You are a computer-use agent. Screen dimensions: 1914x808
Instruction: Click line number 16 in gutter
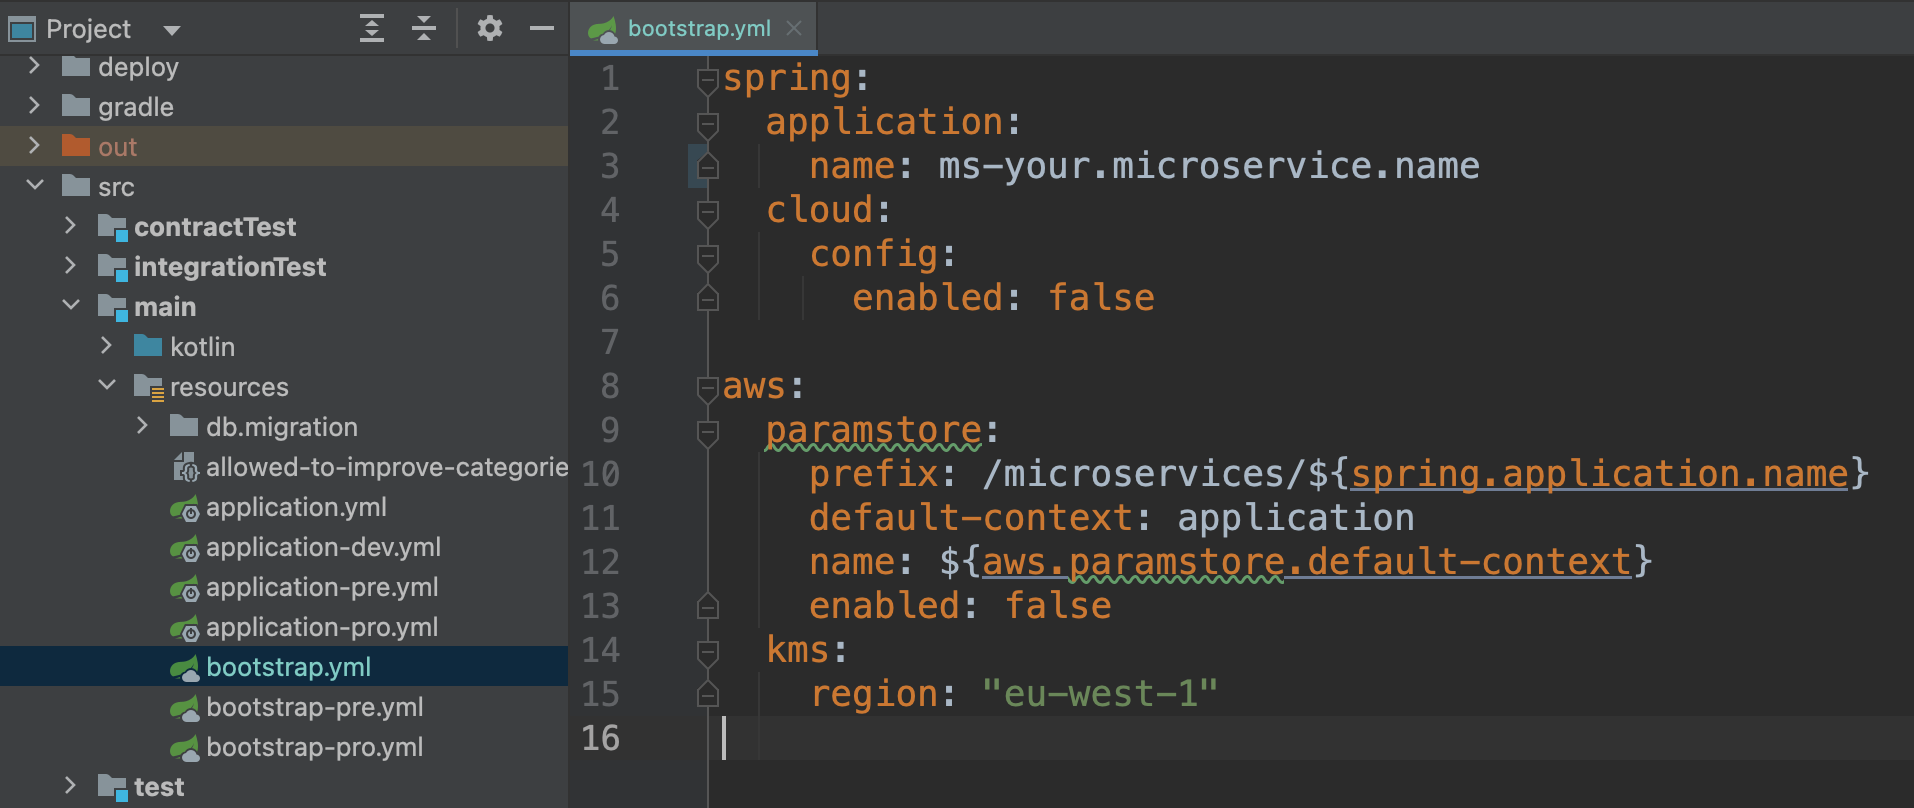pyautogui.click(x=600, y=738)
